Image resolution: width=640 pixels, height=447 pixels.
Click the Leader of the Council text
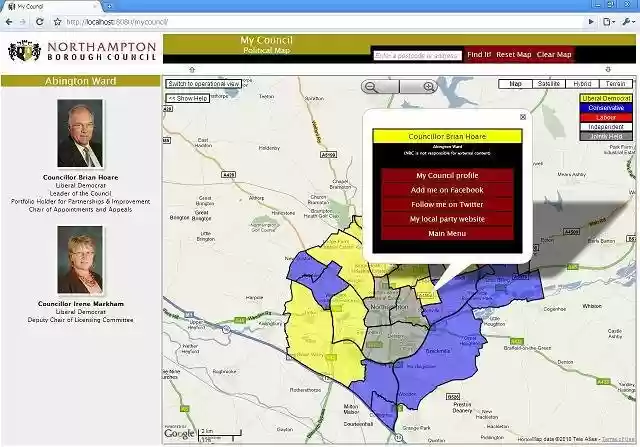[80, 193]
